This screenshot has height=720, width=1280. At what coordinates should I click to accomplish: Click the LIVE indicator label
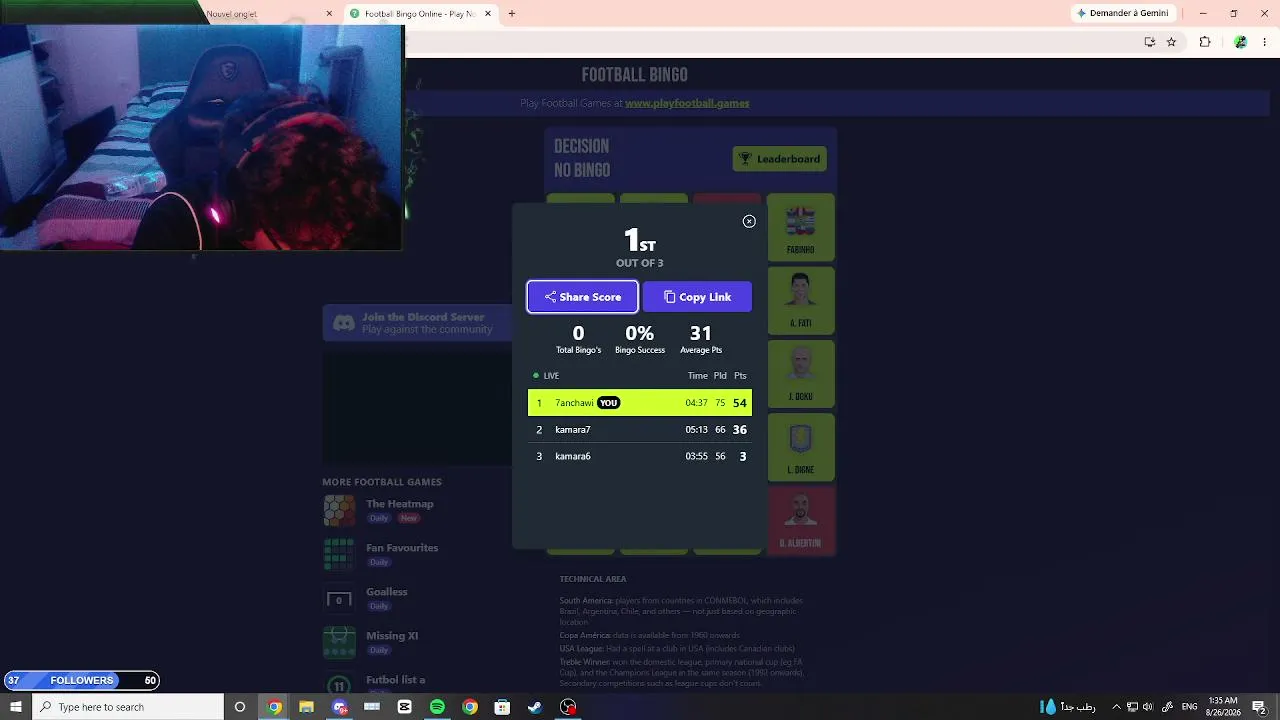coord(546,376)
